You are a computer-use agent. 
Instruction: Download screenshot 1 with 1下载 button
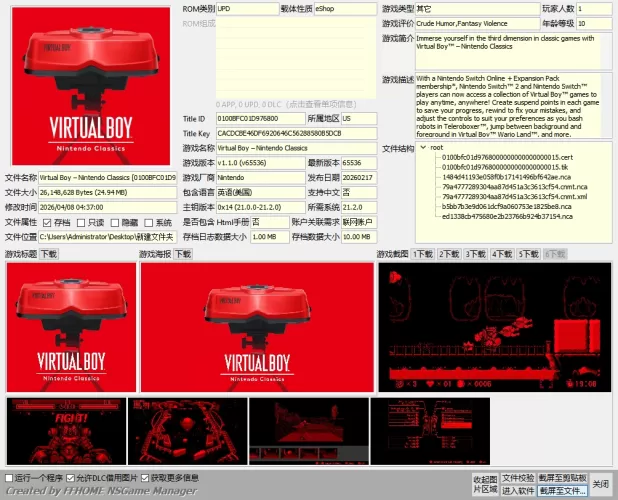[x=423, y=254]
